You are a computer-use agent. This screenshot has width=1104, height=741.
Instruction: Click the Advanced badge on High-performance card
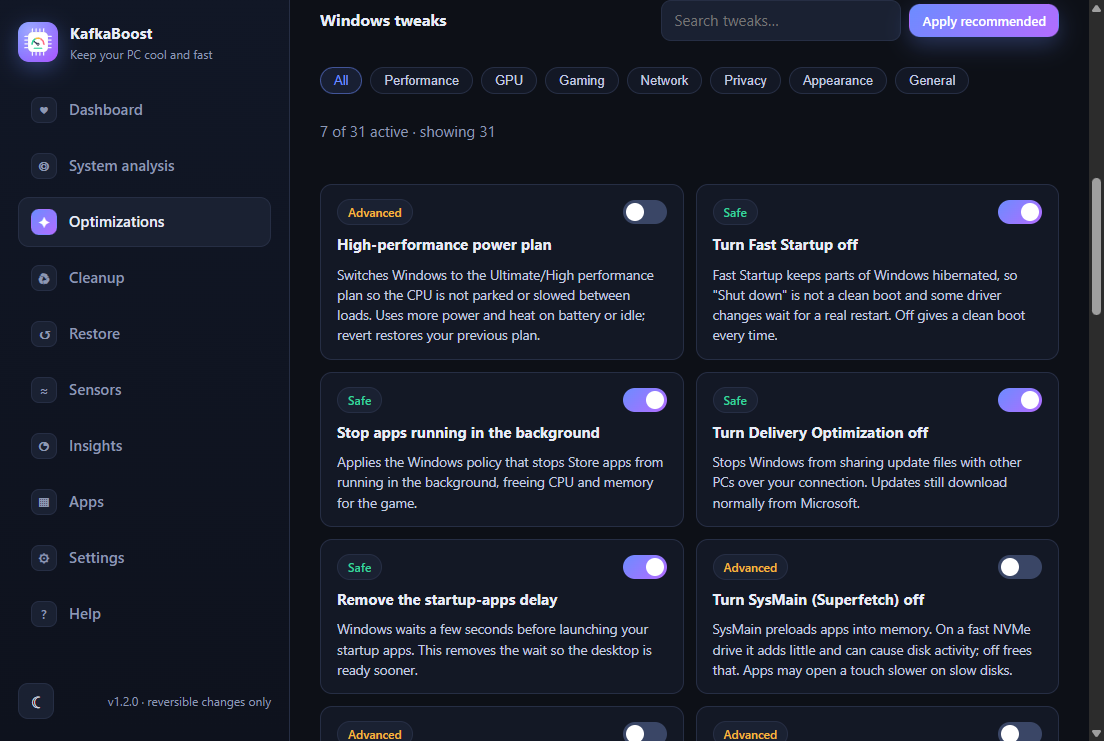coord(375,213)
